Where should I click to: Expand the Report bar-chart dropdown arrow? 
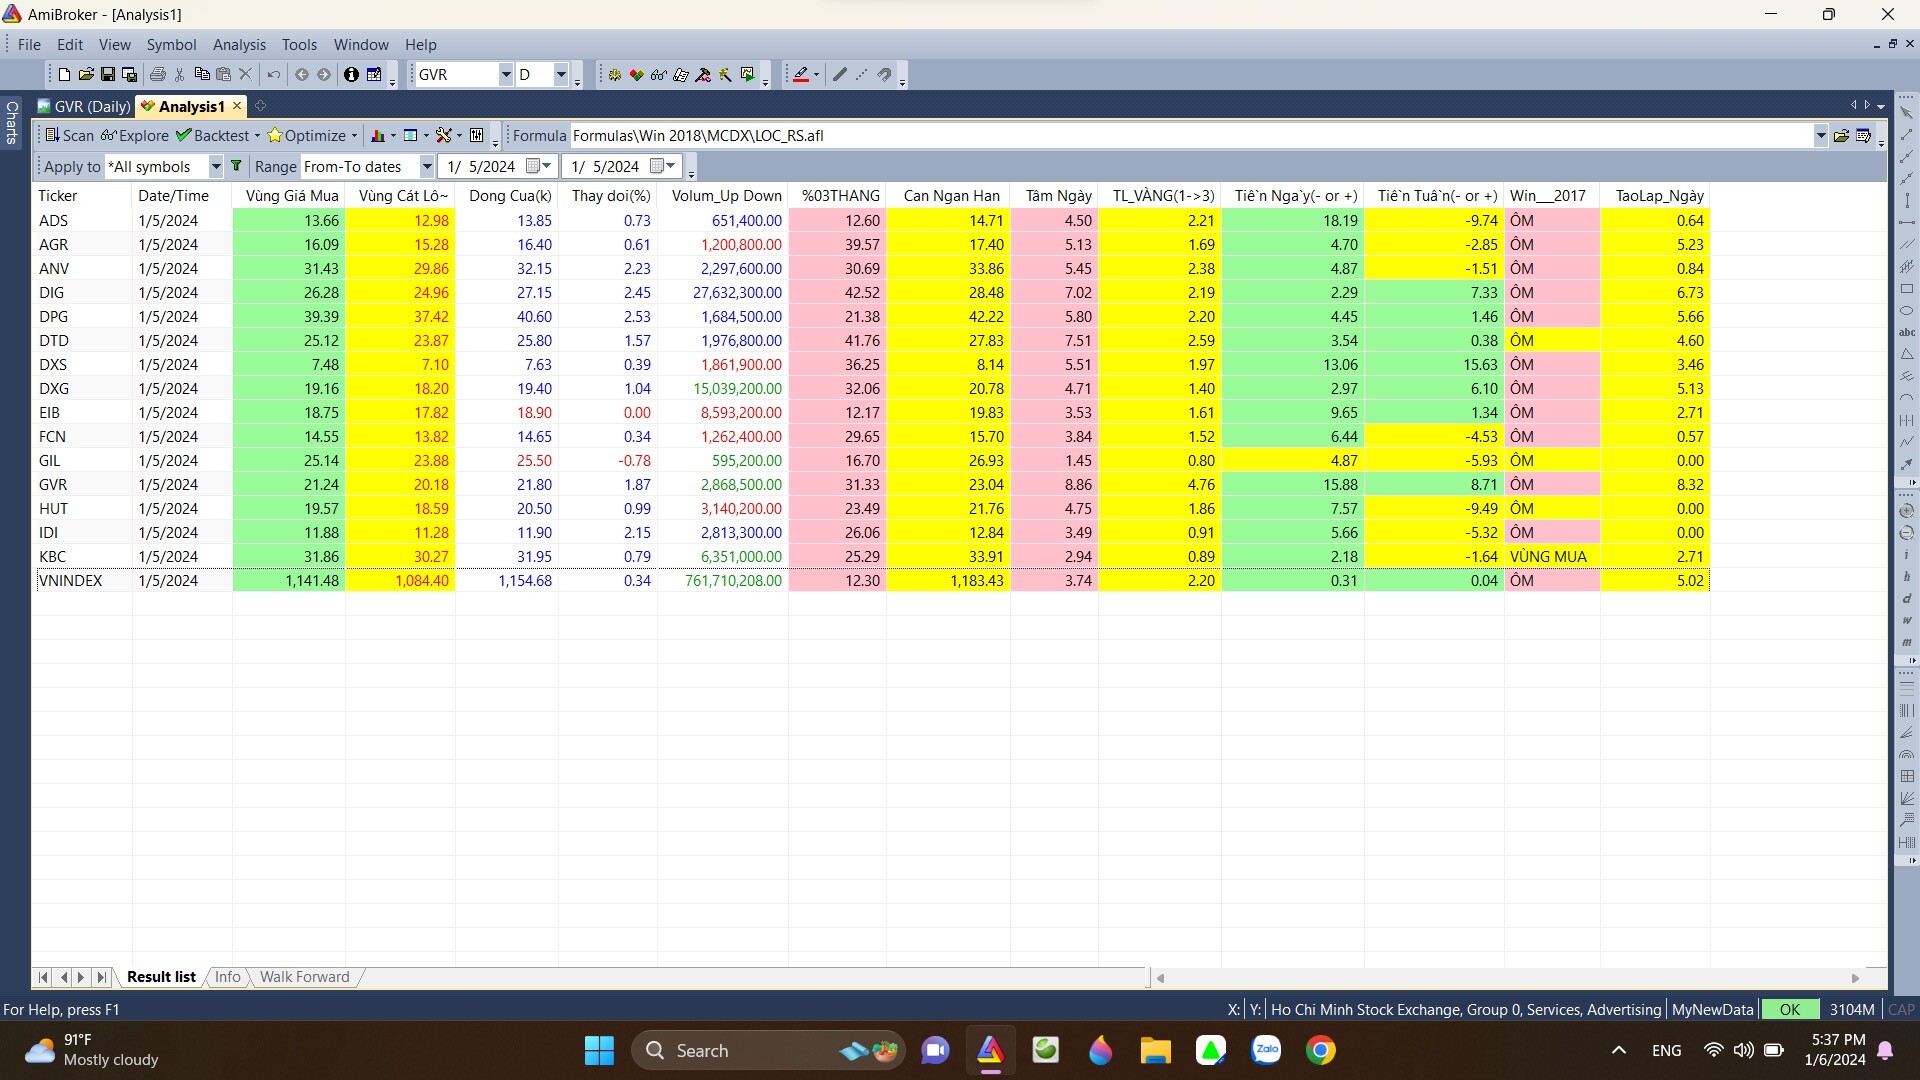pos(393,136)
